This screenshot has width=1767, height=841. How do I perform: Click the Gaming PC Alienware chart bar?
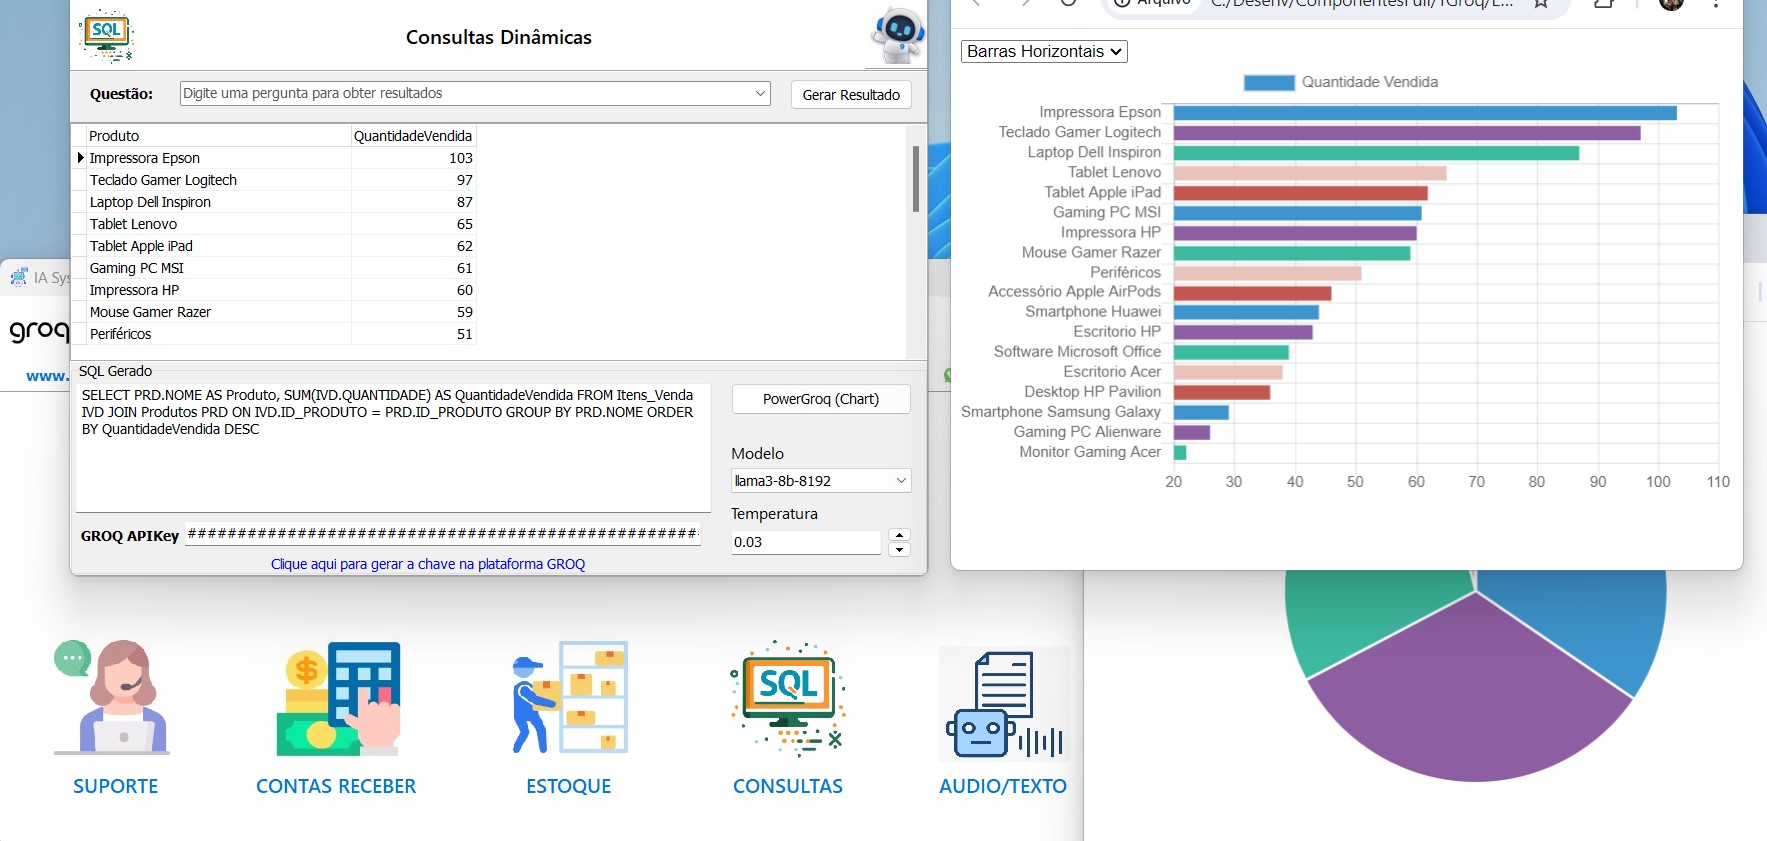coord(1192,432)
